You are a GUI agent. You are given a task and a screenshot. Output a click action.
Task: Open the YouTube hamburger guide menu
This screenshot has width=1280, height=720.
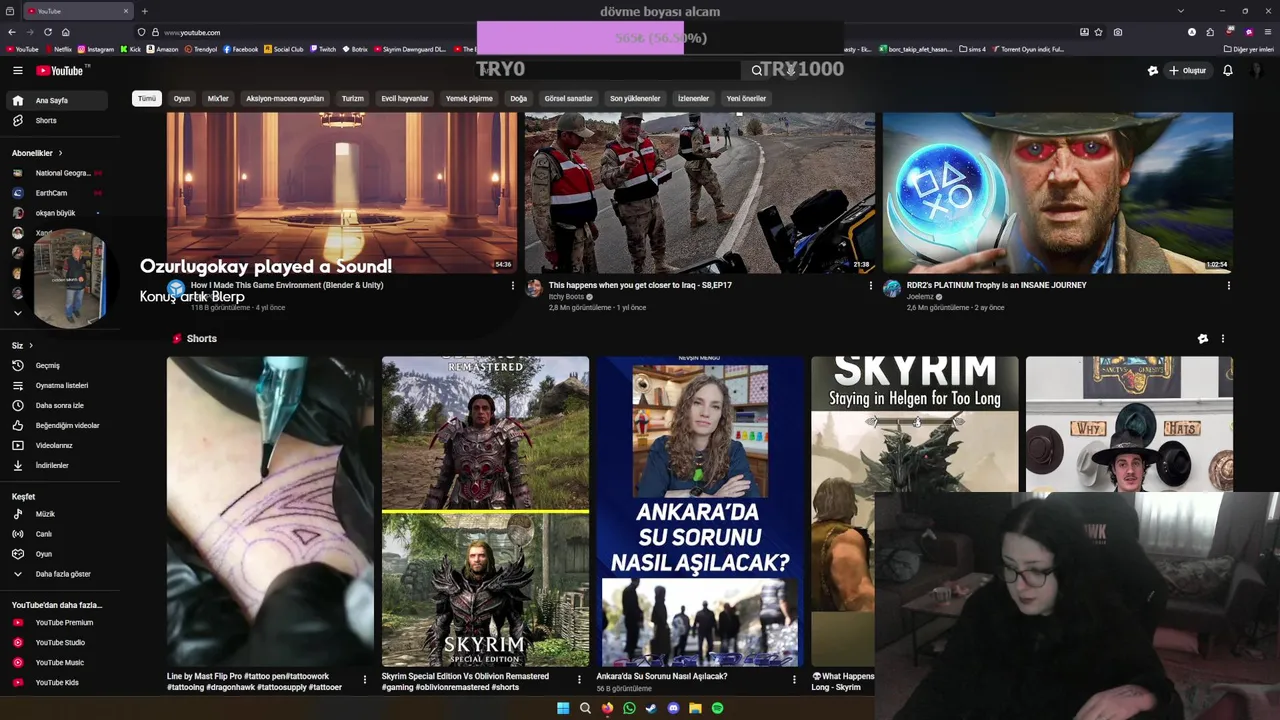(x=17, y=70)
